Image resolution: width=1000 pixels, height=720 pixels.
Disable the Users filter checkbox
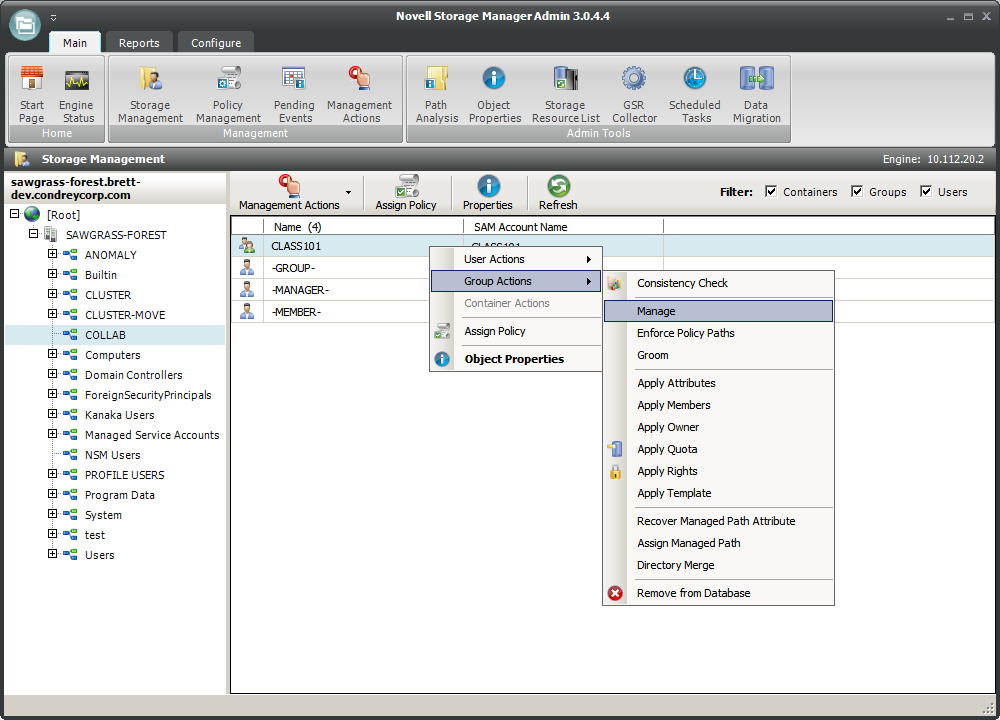(926, 192)
